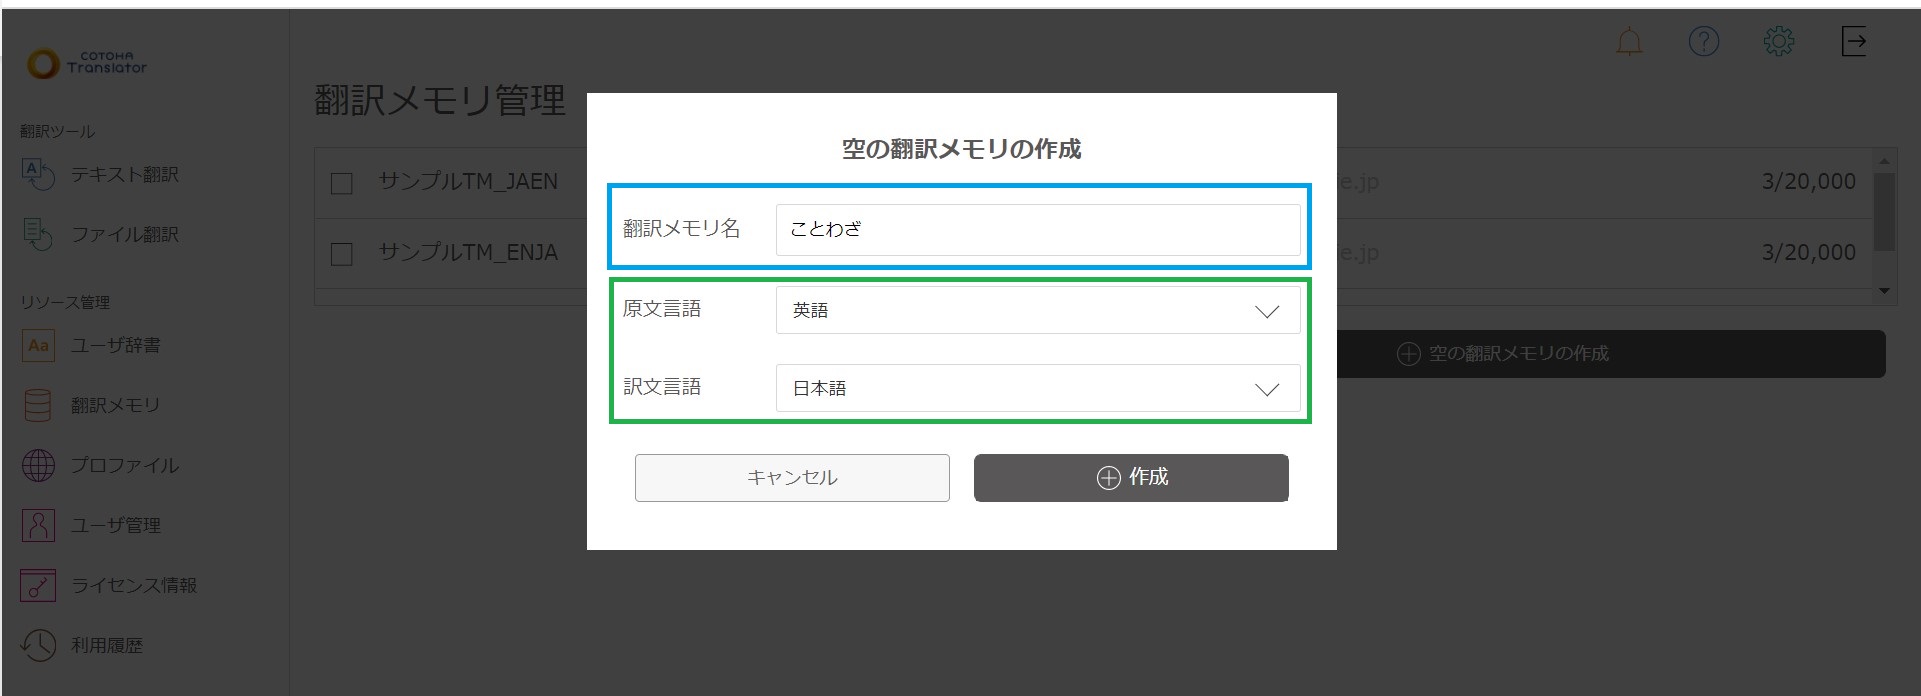Tick the サンプルTM_ENJA checkbox

tap(342, 254)
